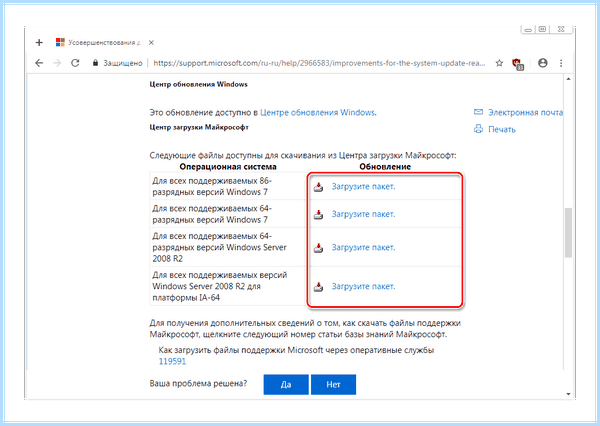Click download icon in 64-разрядных Server 2008 R2 row
The width and height of the screenshot is (600, 426).
coord(318,248)
